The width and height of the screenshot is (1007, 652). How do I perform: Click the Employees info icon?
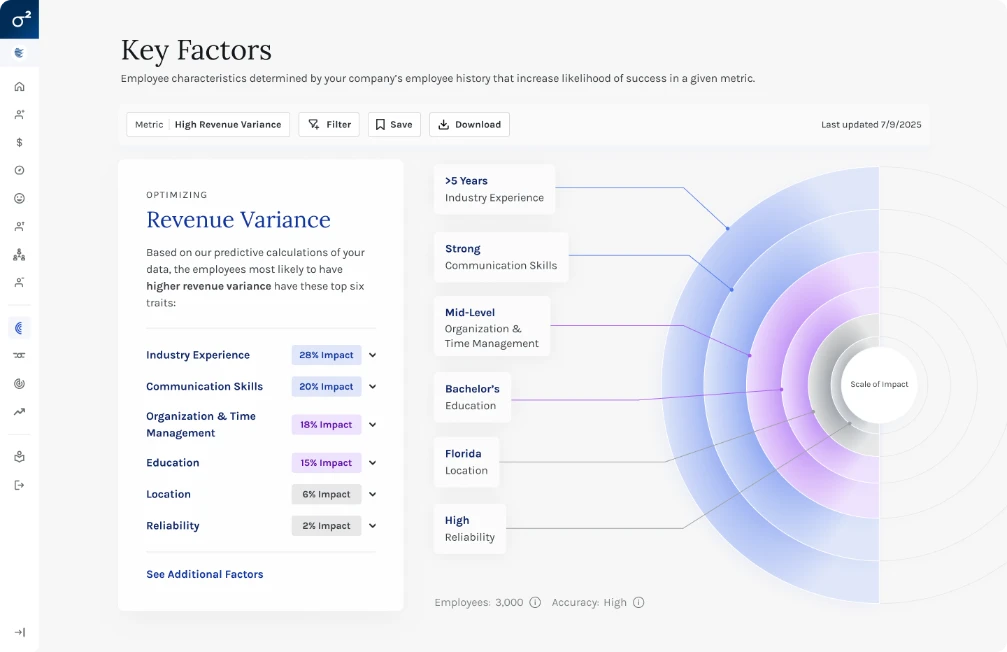click(535, 603)
